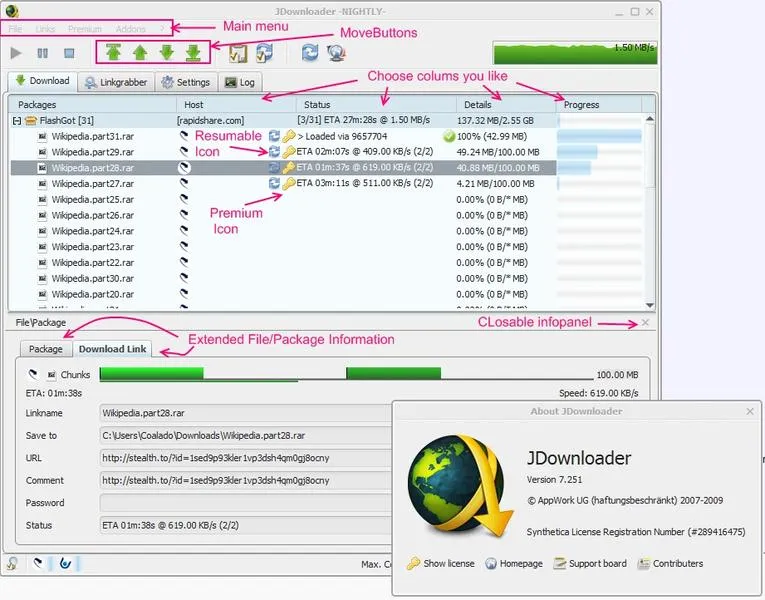Pause downloads using the pause icon
The height and width of the screenshot is (600, 765).
43,53
